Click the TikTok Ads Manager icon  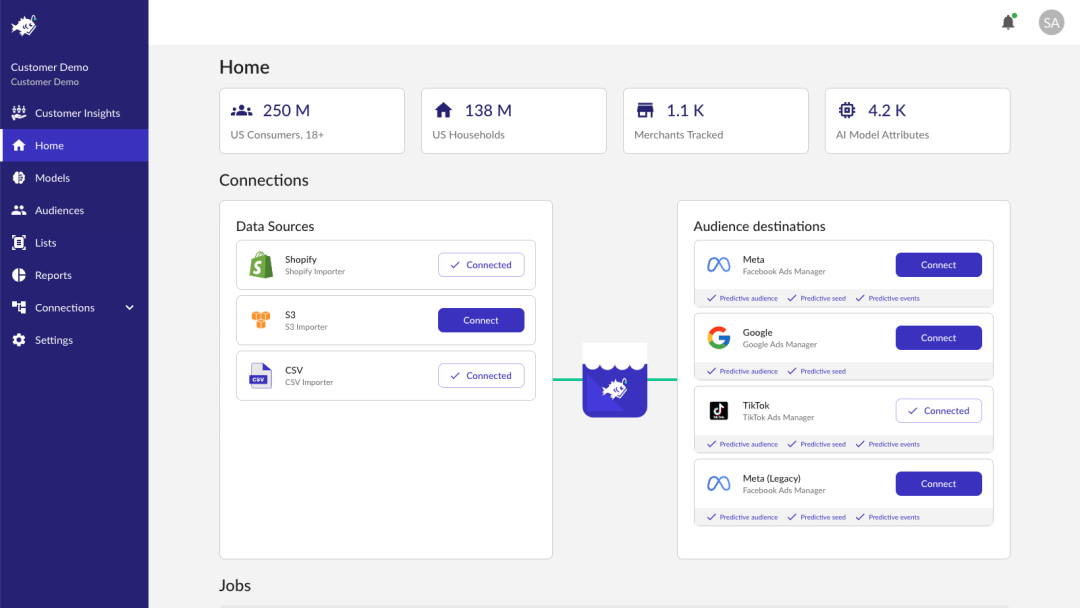click(x=718, y=410)
